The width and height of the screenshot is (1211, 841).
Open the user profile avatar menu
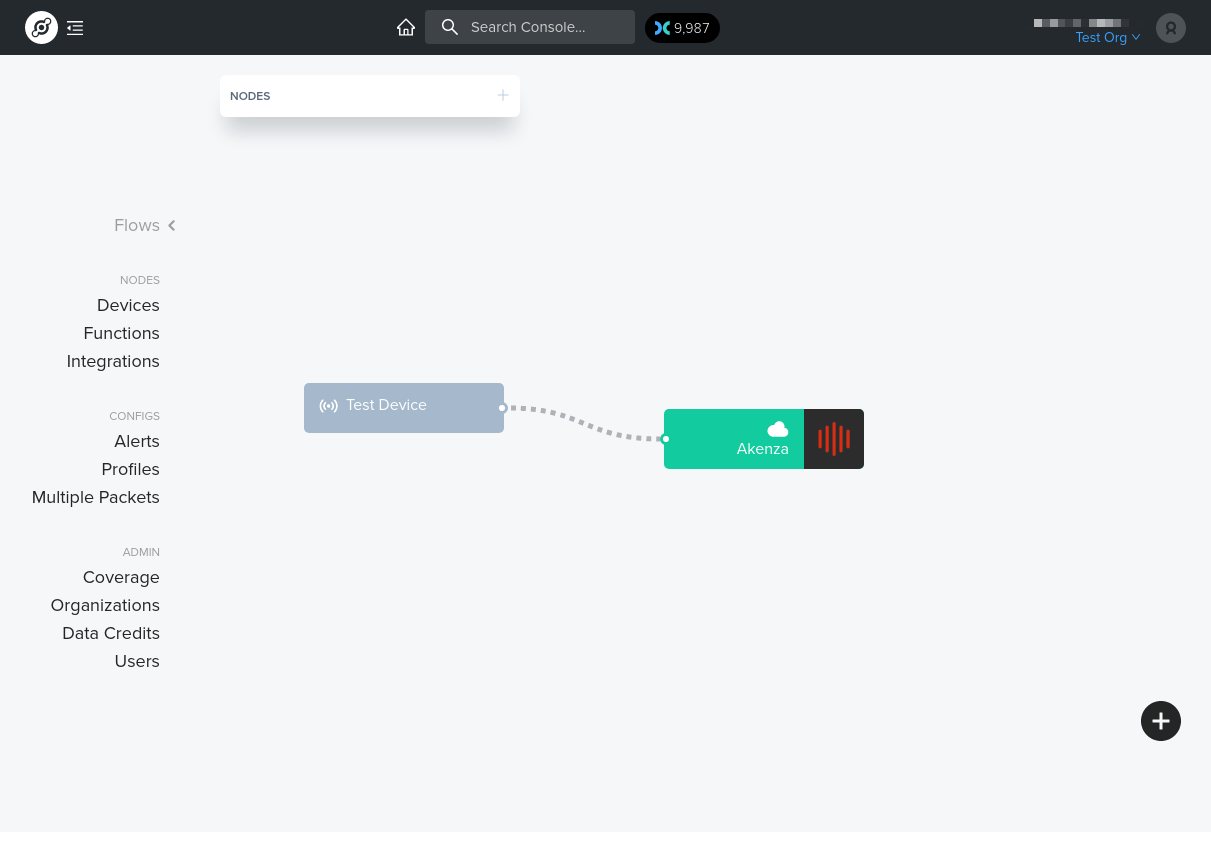click(x=1170, y=28)
